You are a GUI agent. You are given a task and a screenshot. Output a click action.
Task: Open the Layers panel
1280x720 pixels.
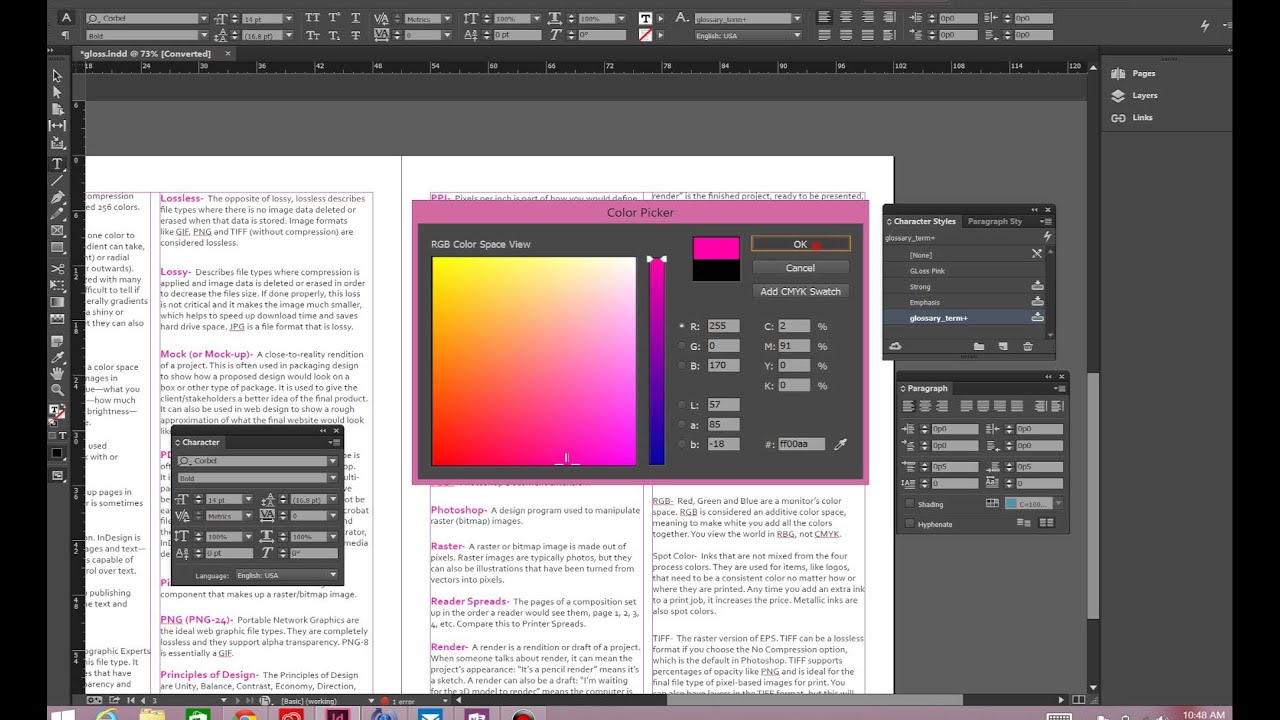[1144, 95]
